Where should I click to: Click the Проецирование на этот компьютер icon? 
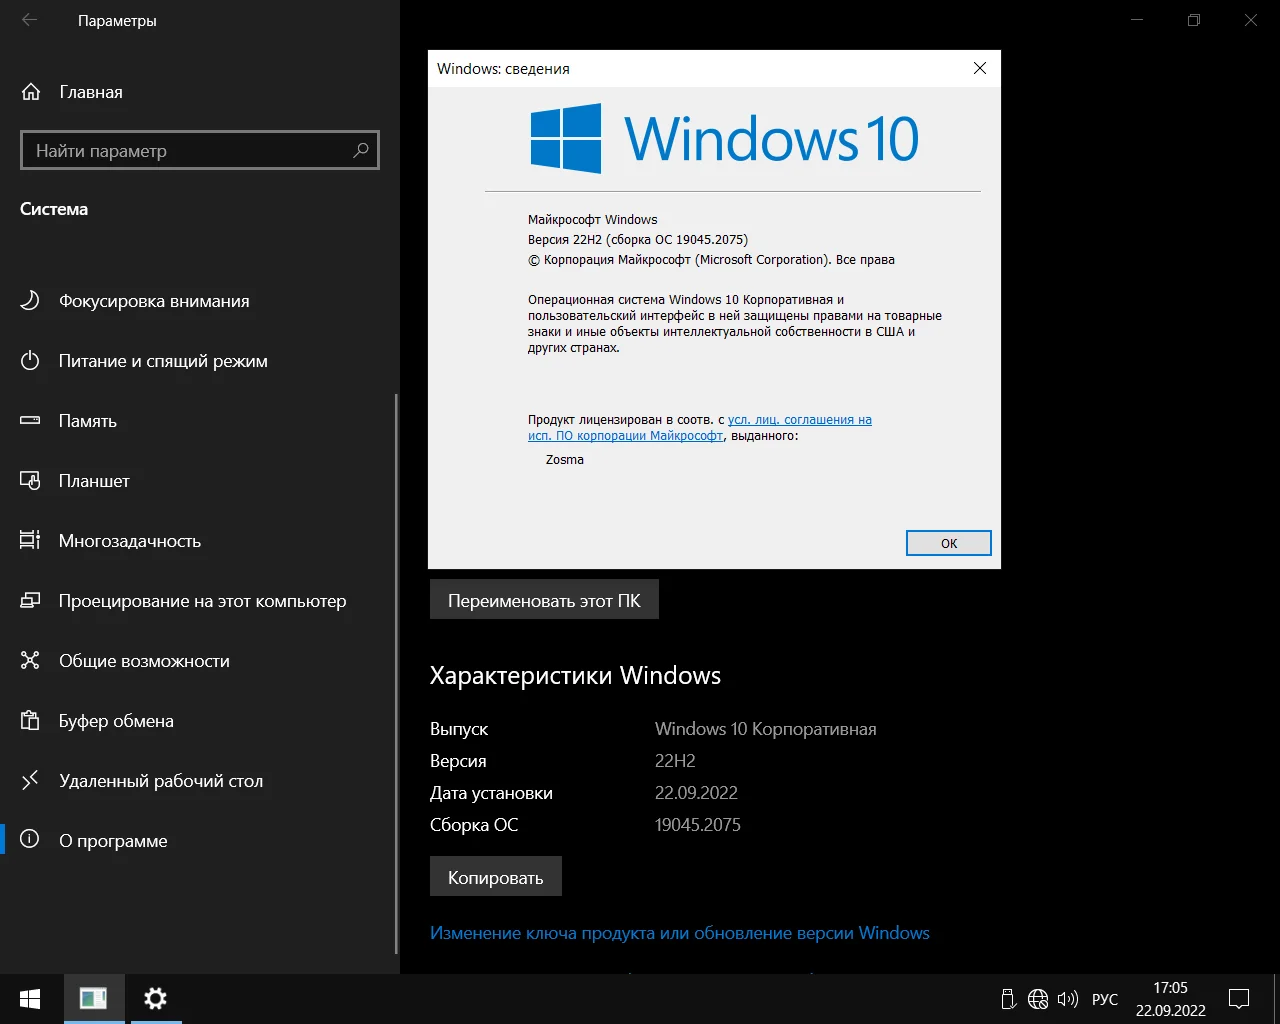[x=30, y=600]
